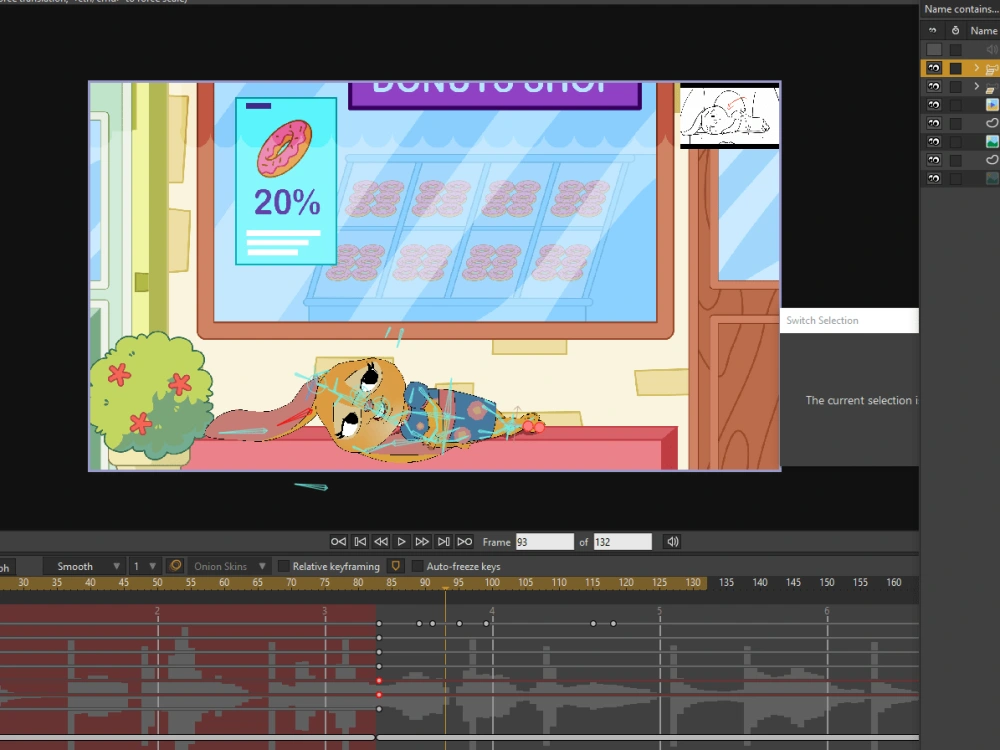The height and width of the screenshot is (750, 1000).
Task: Open the interval dropdown showing 1
Action: 143,566
